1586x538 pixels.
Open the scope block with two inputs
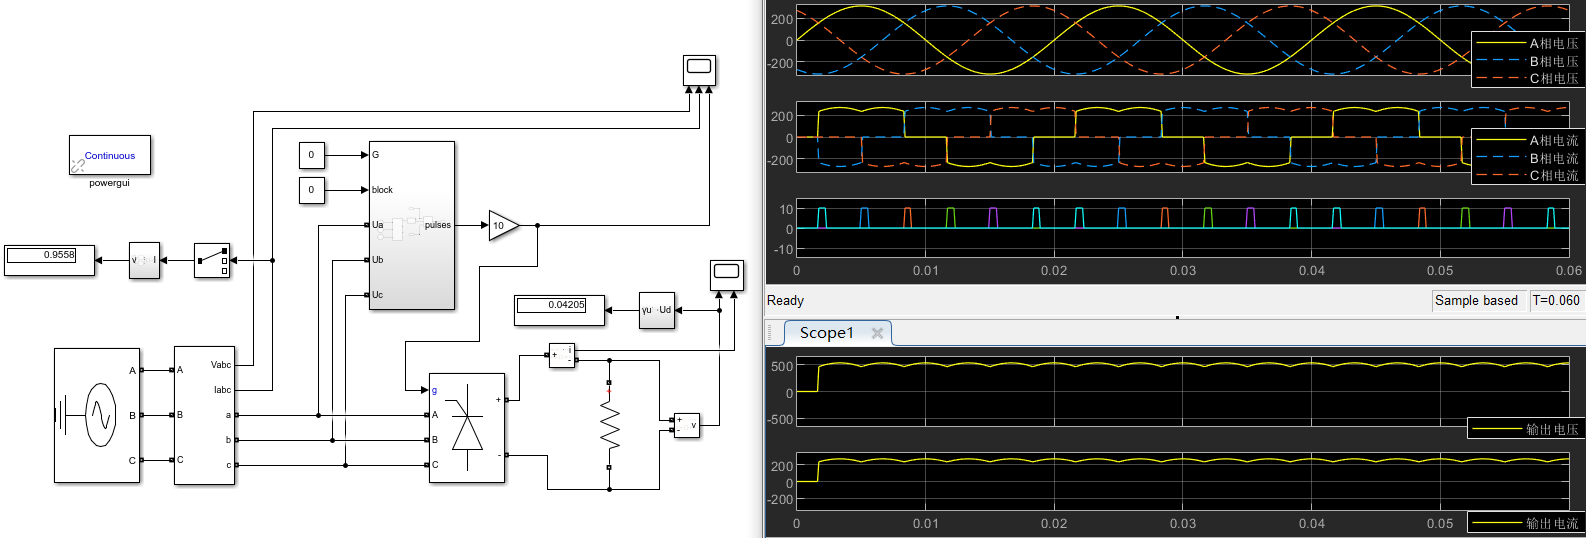[727, 274]
